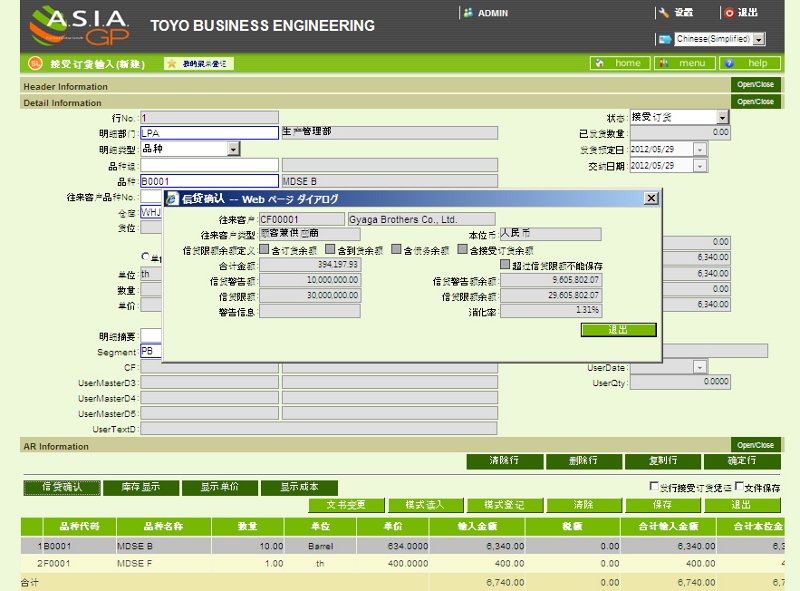The width and height of the screenshot is (800, 591).
Task: Select table row 2 F0001 MDSE F
Action: (x=402, y=563)
